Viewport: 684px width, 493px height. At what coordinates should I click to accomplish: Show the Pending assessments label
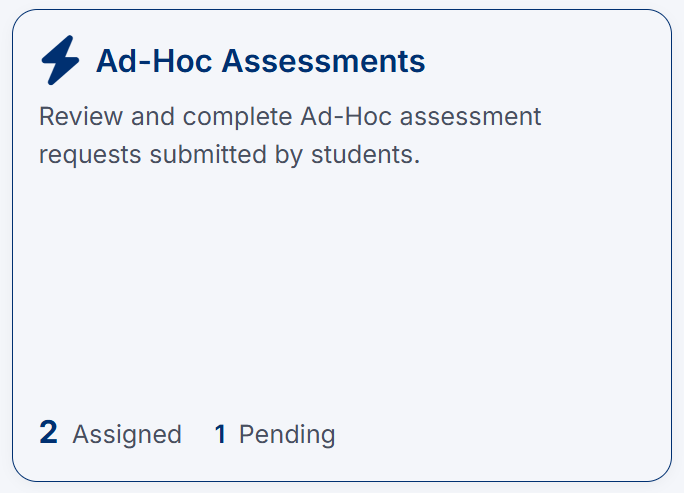287,435
